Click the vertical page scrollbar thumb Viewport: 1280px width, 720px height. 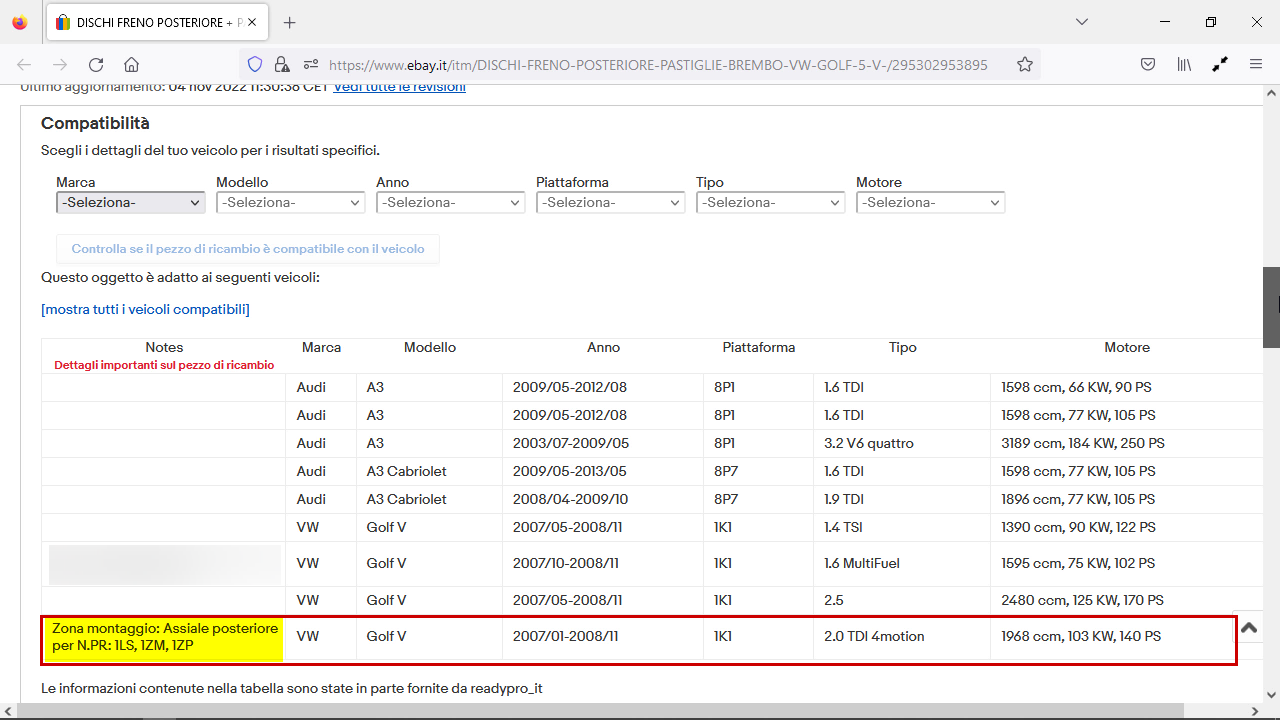click(1271, 307)
